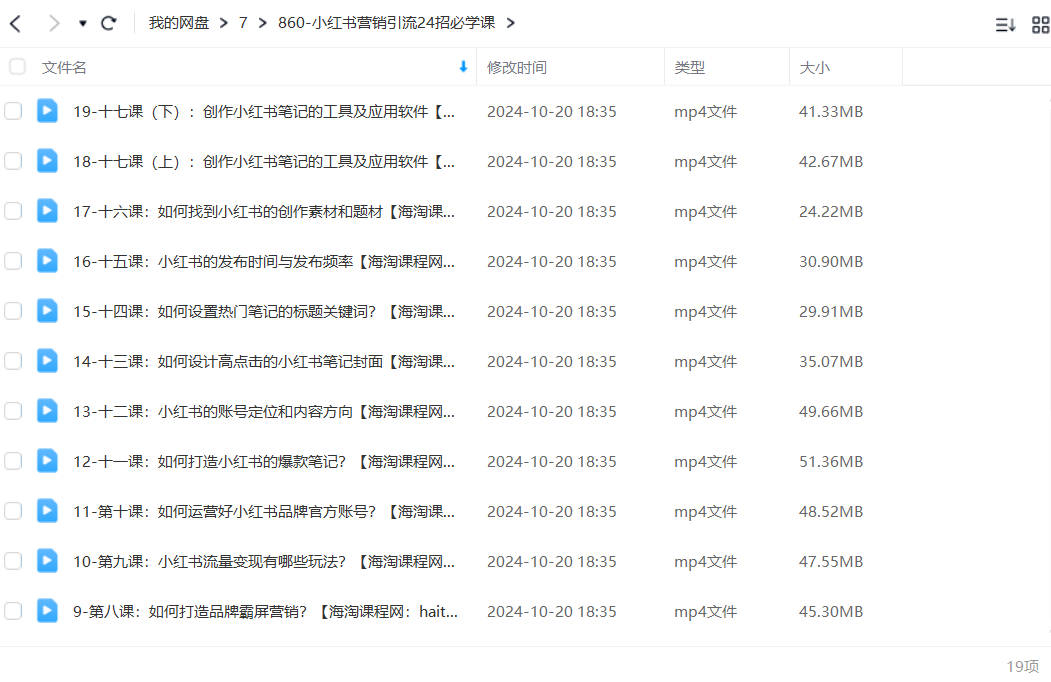Click video icon of 19-十七课(下)
The image size is (1051, 682).
(47, 111)
